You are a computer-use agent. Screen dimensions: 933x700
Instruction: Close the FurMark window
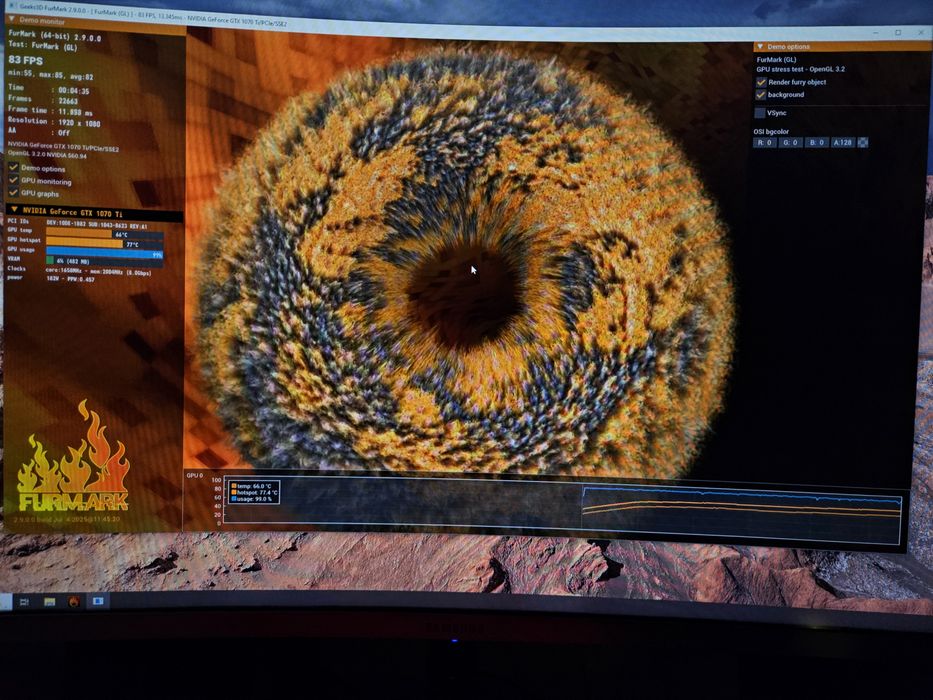coord(920,33)
